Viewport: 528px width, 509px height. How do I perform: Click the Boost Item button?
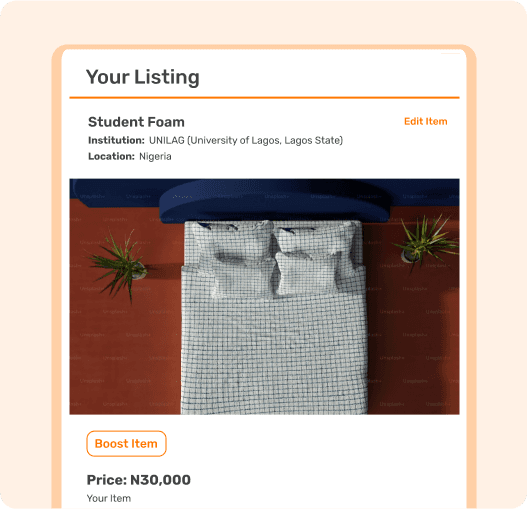[126, 443]
